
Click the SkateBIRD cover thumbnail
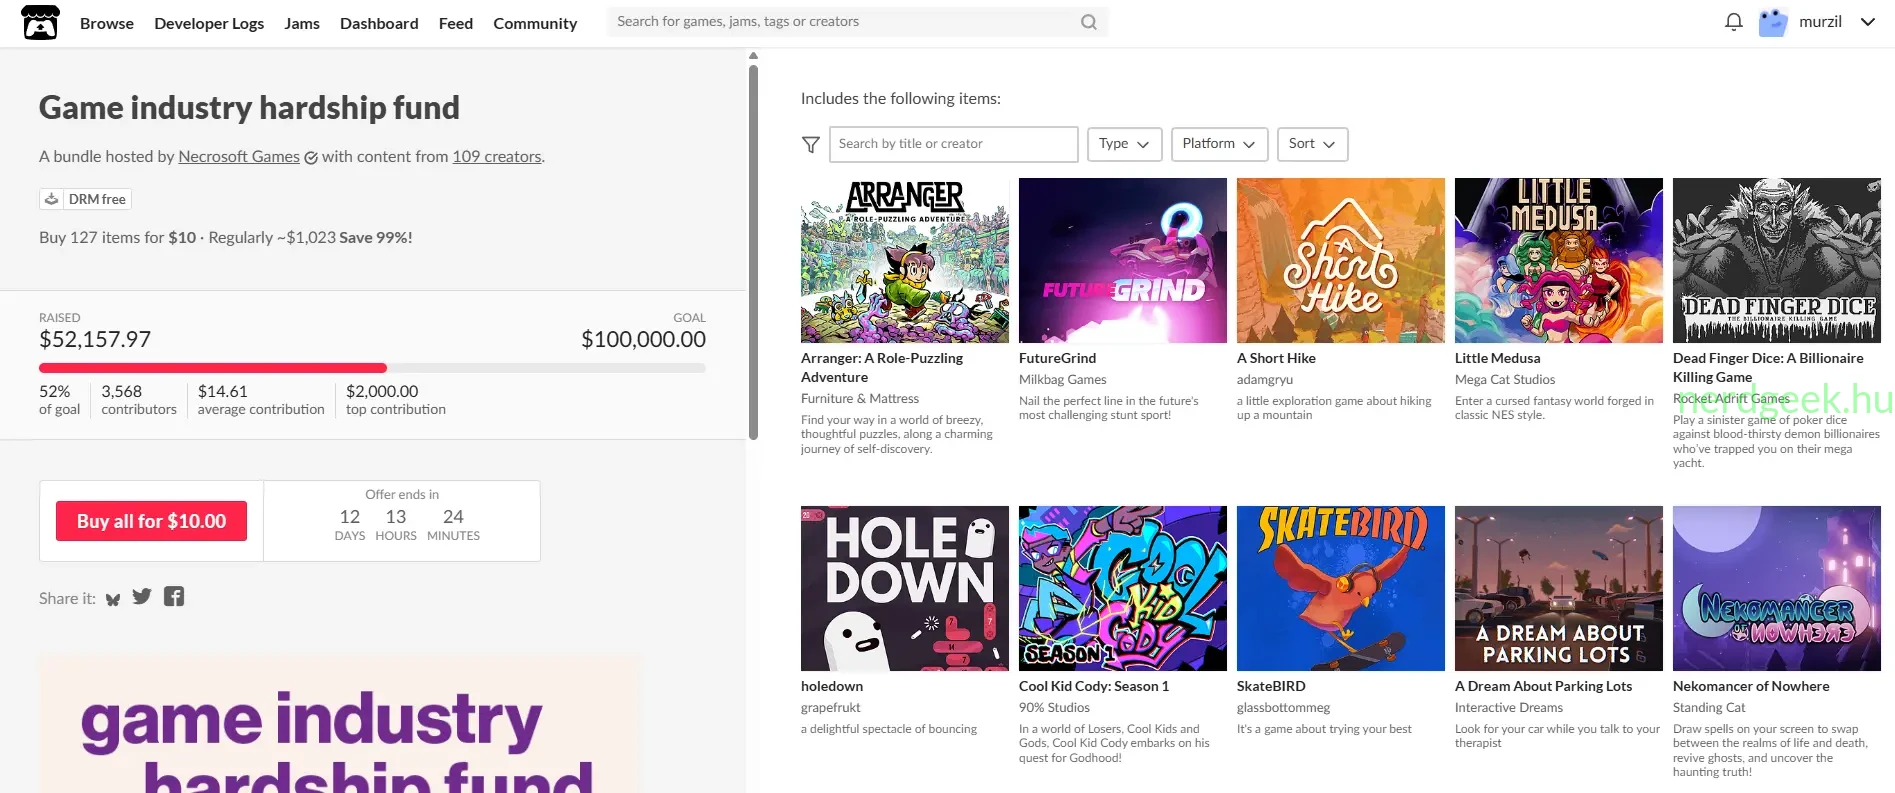[1341, 588]
